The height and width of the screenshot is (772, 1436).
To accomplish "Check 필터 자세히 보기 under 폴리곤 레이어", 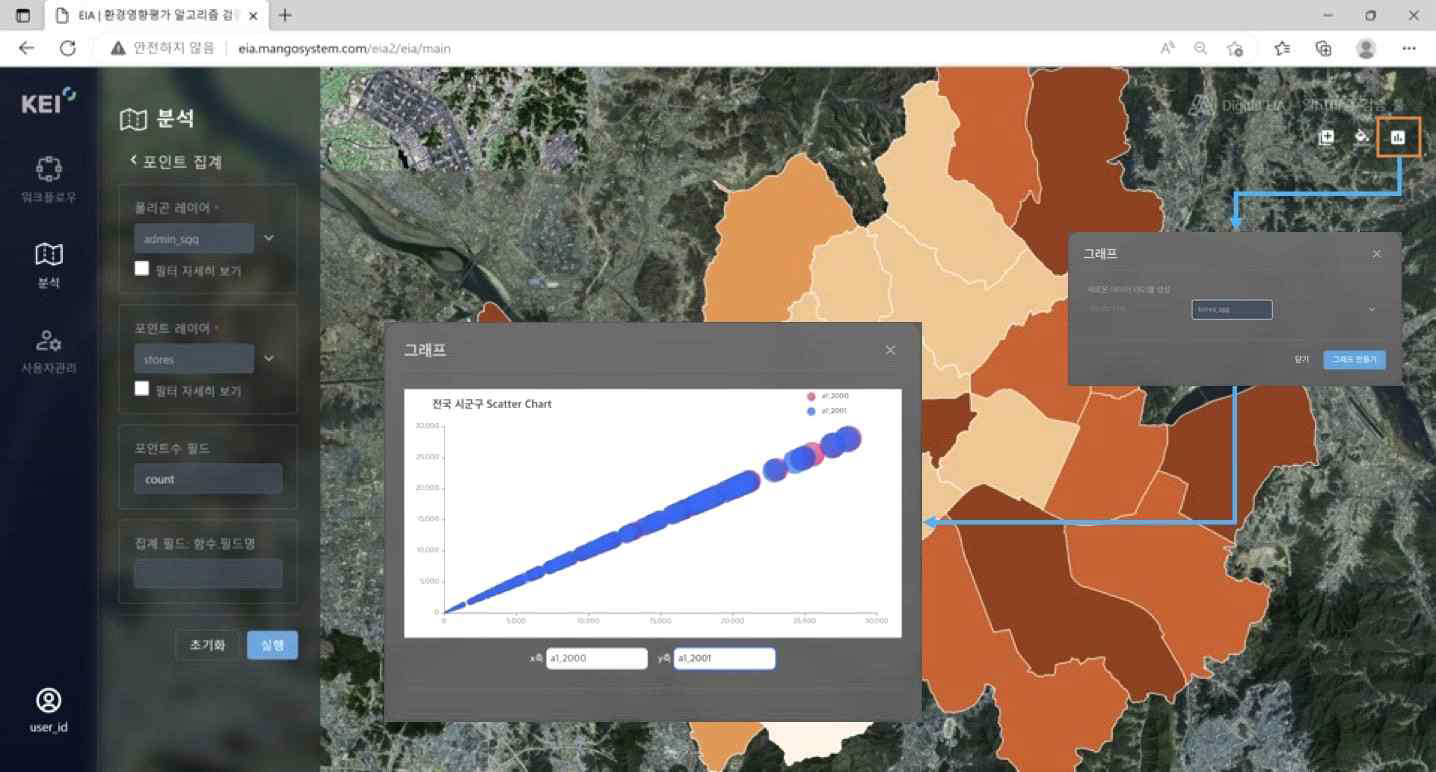I will (142, 269).
